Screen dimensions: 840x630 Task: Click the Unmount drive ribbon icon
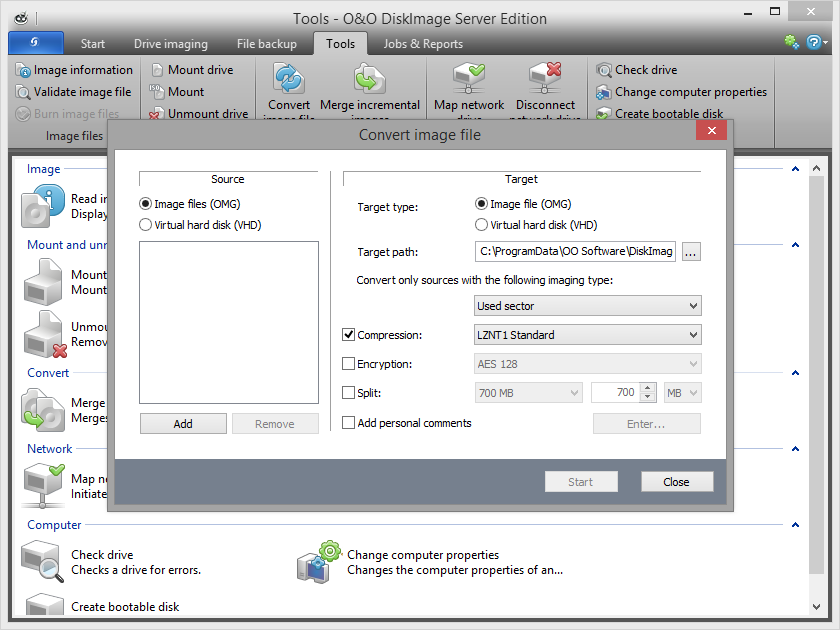157,114
